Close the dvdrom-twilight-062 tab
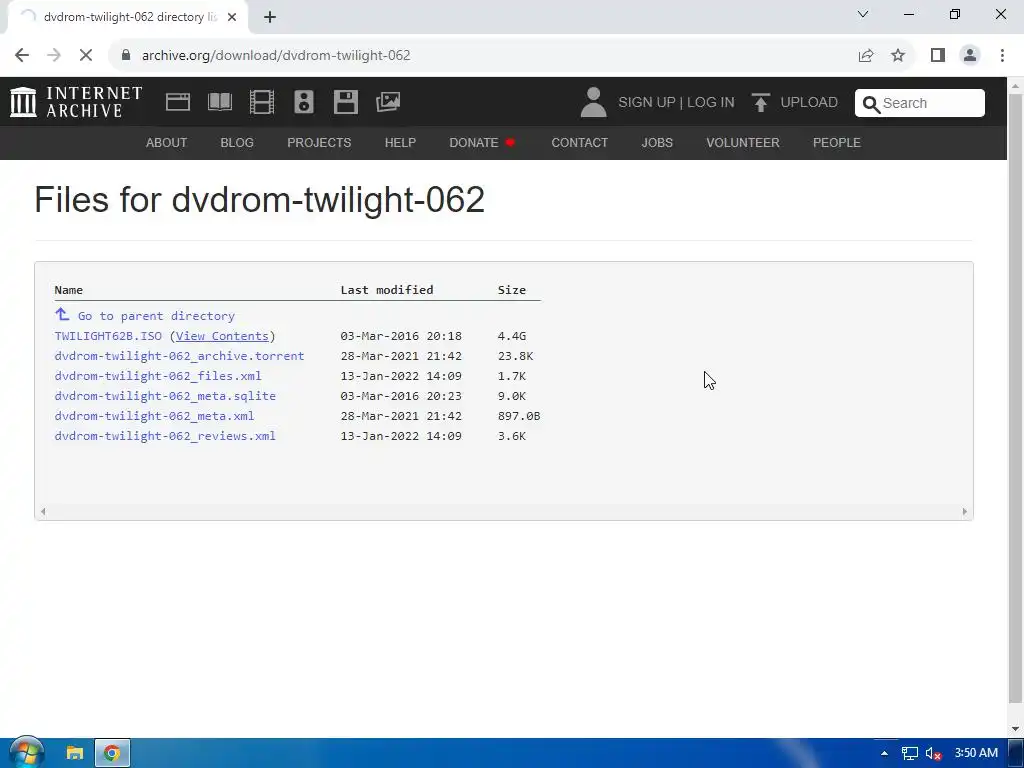This screenshot has height=768, width=1024. pos(232,18)
